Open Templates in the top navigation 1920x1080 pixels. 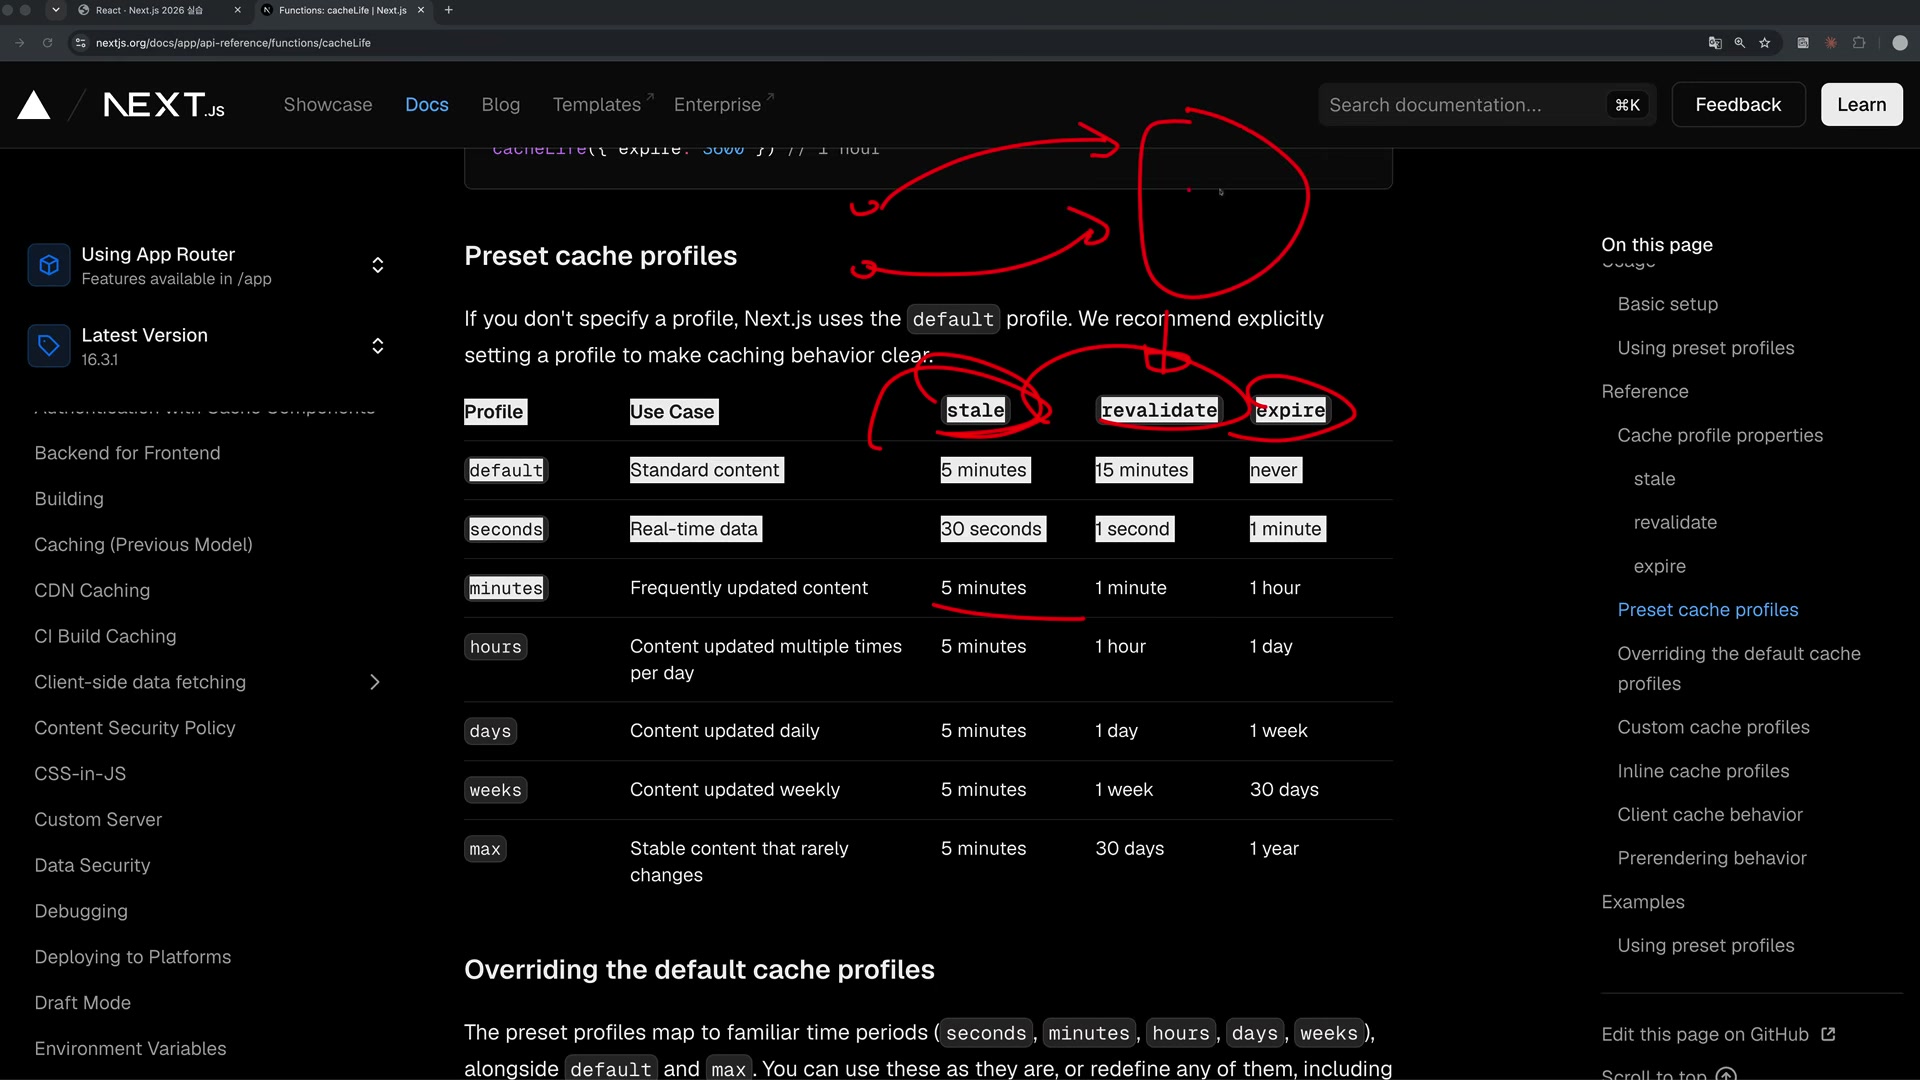click(x=603, y=105)
